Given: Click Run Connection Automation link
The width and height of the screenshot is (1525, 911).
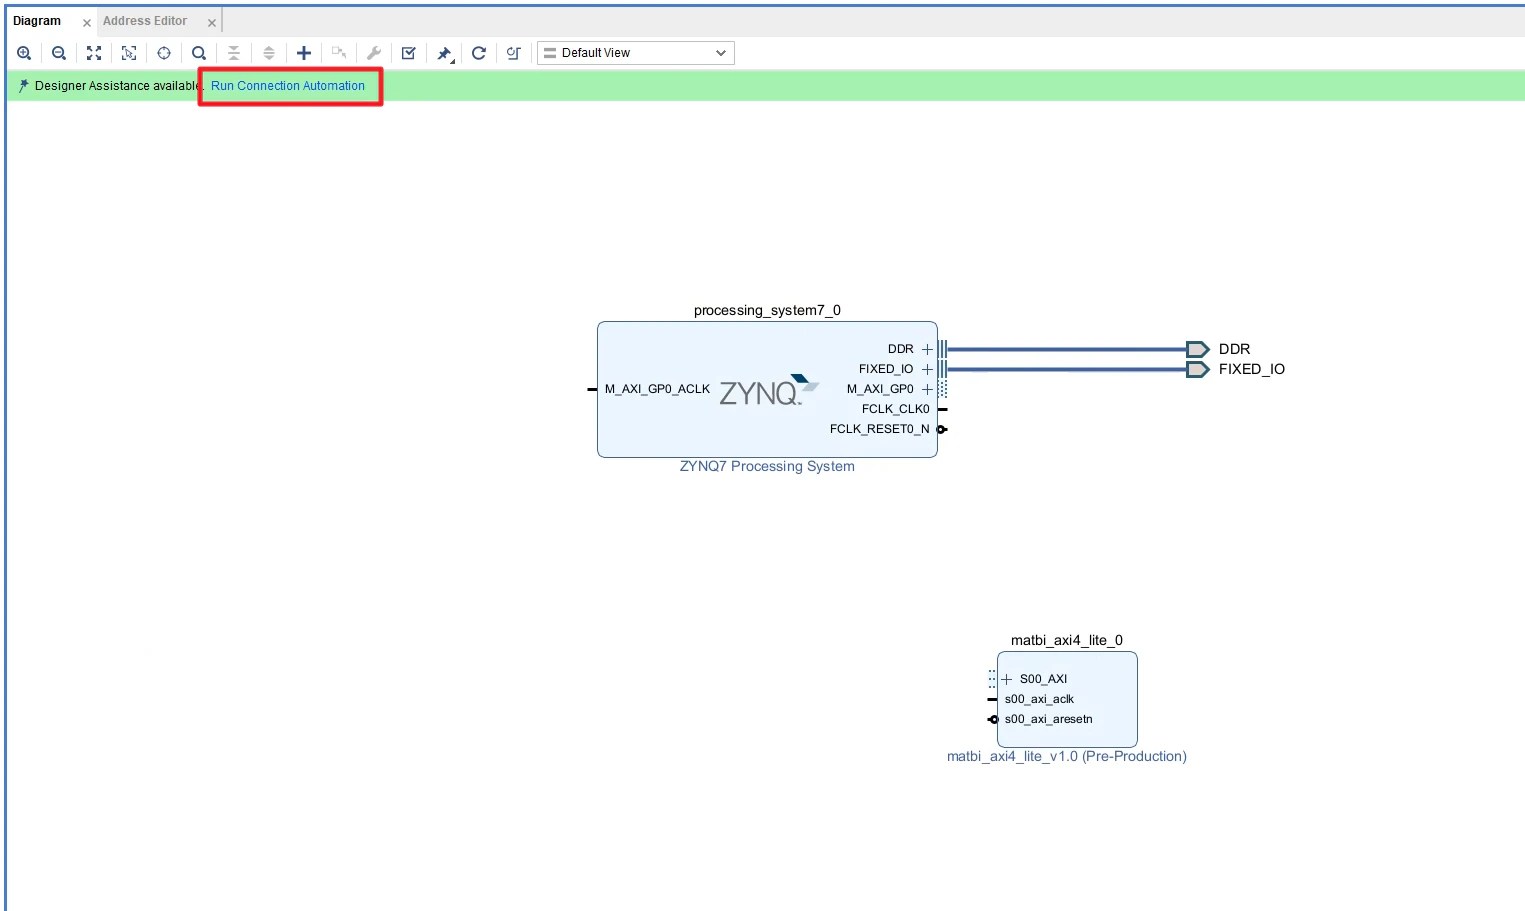Looking at the screenshot, I should (288, 86).
